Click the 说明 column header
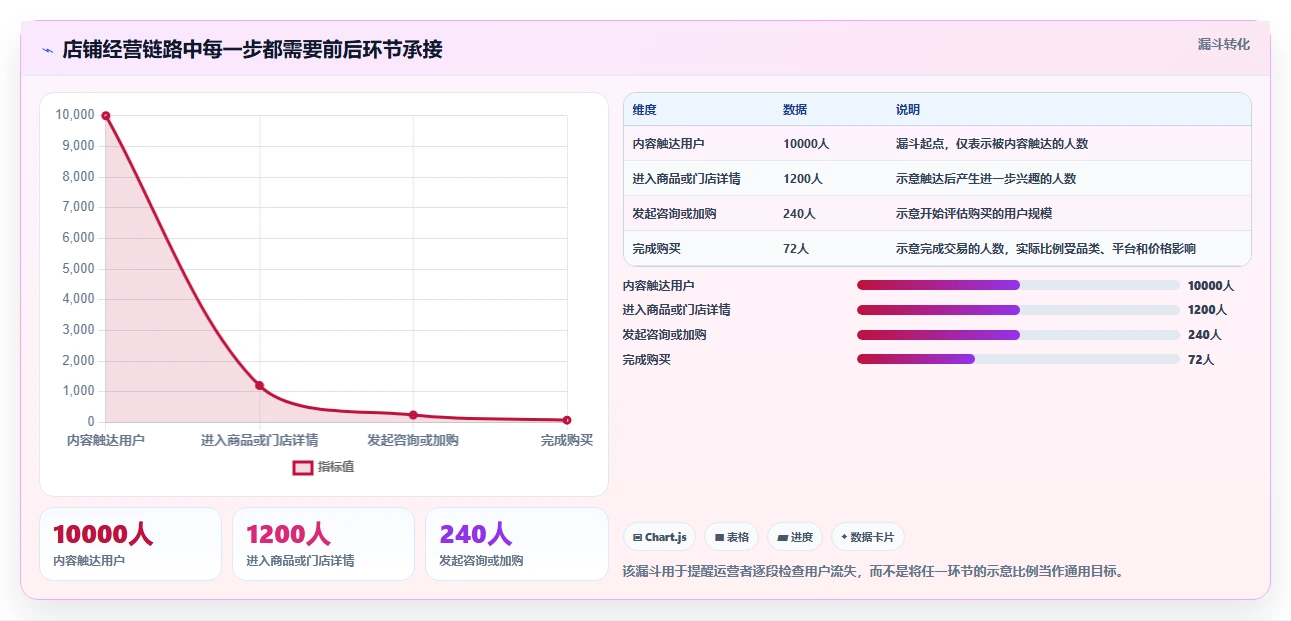This screenshot has height=621, width=1291. 908,110
